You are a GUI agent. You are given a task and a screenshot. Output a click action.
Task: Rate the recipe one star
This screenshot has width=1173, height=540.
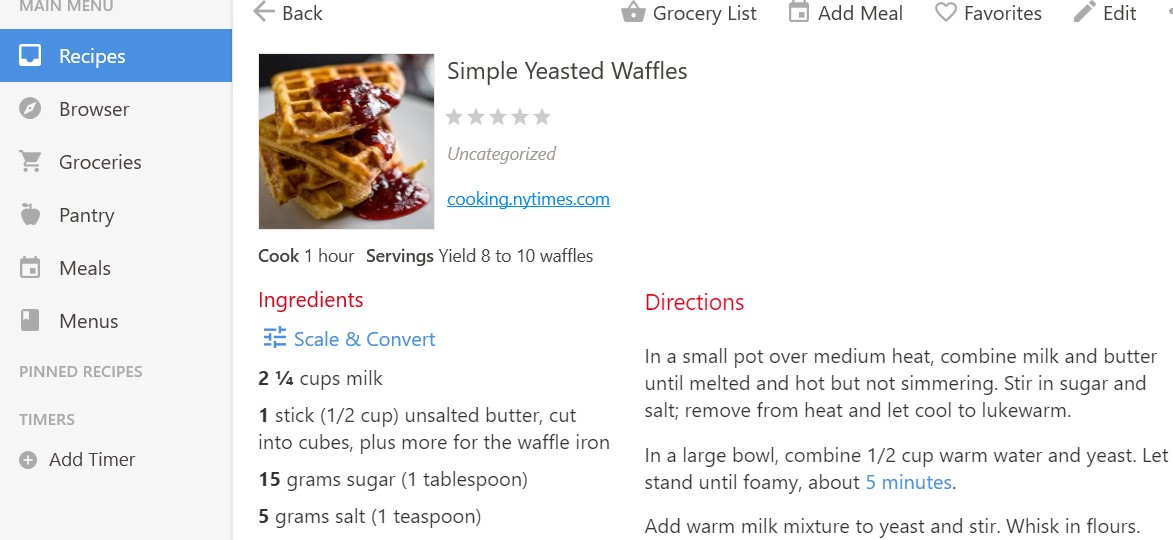[x=454, y=117]
